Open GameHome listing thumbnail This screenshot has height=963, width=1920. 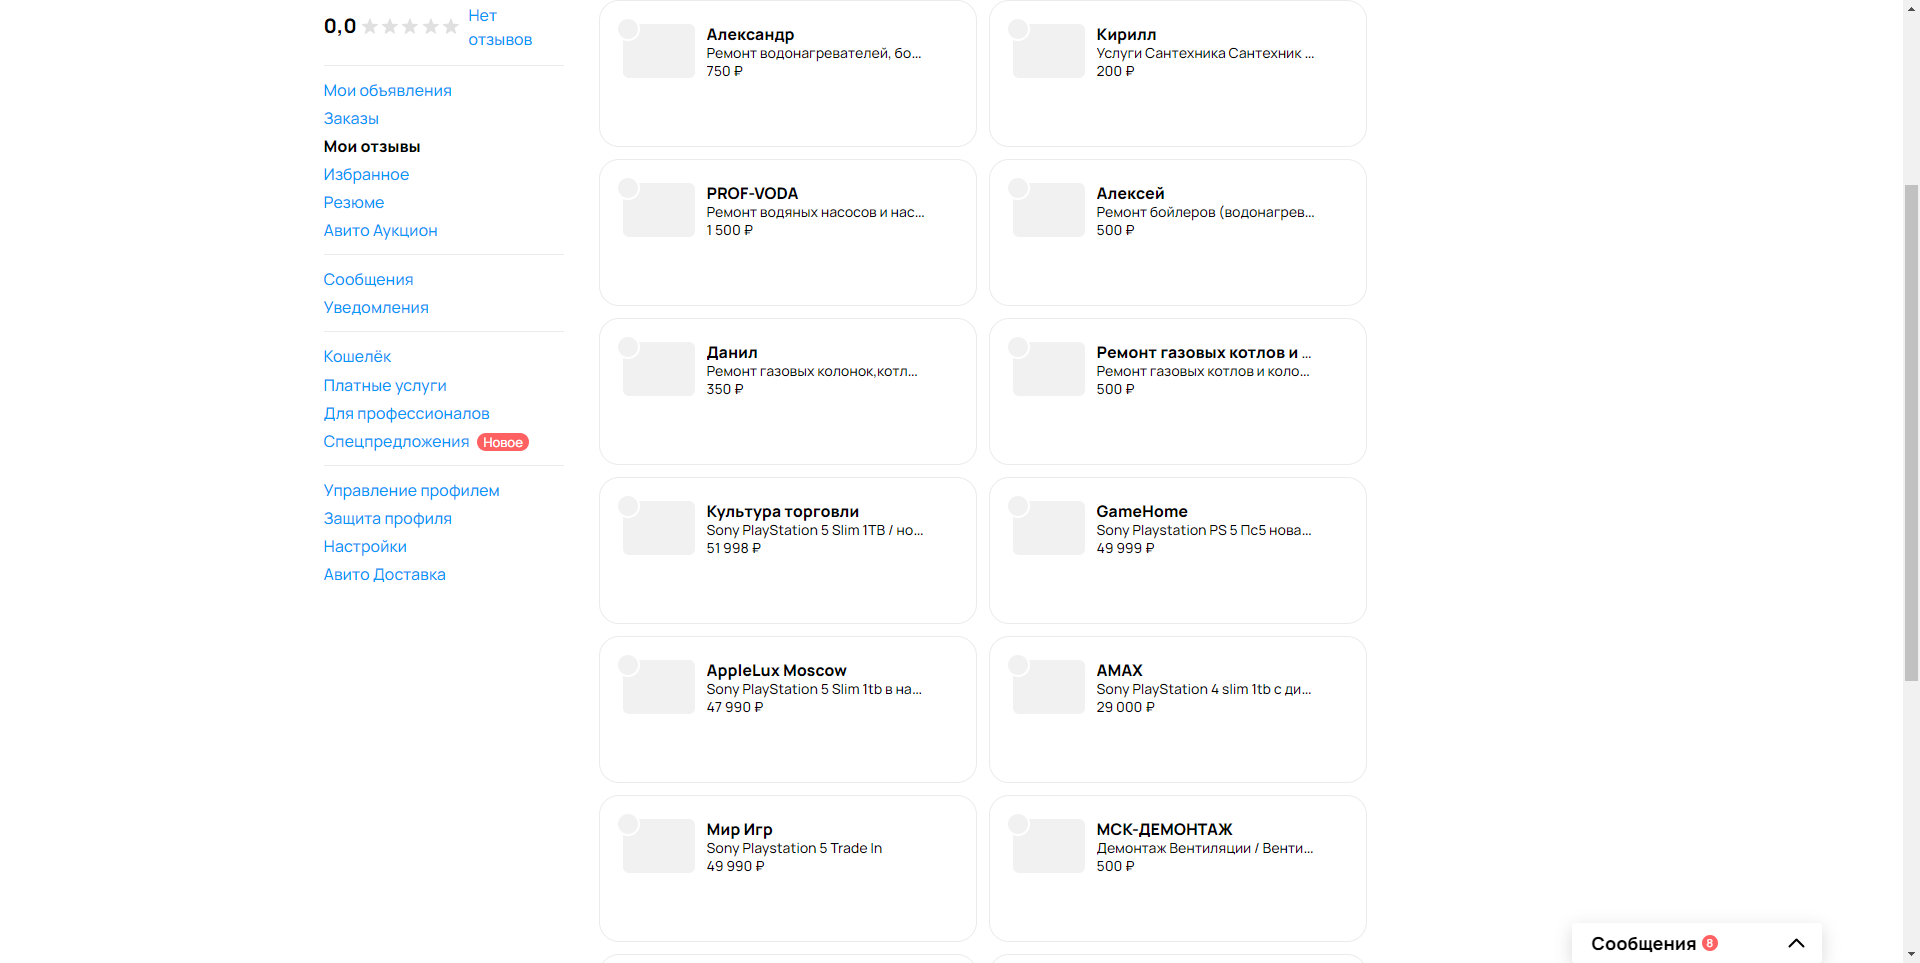(x=1049, y=528)
